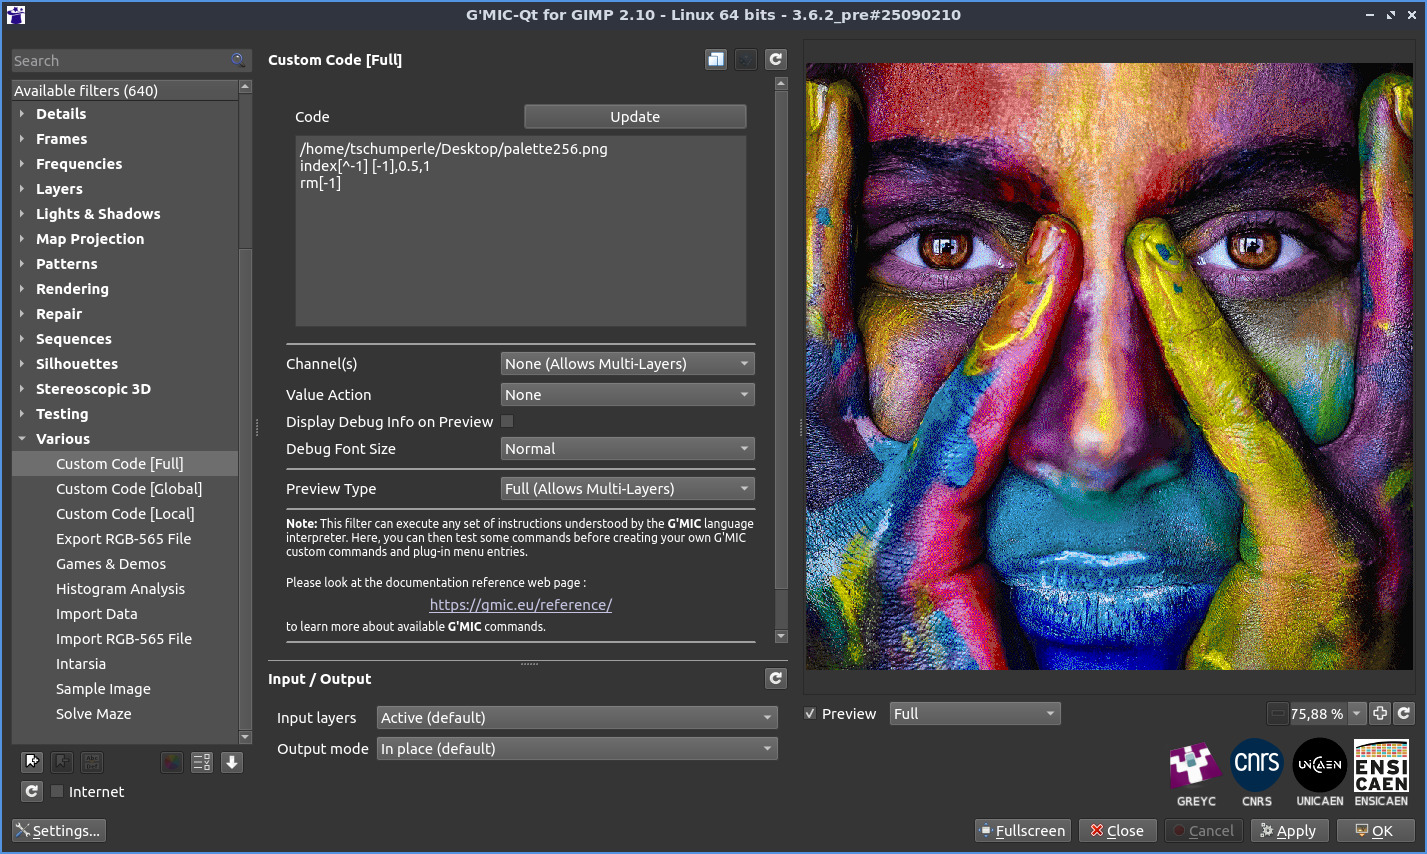1427x854 pixels.
Task: Click the add fave bookmark icon
Action: coord(32,762)
